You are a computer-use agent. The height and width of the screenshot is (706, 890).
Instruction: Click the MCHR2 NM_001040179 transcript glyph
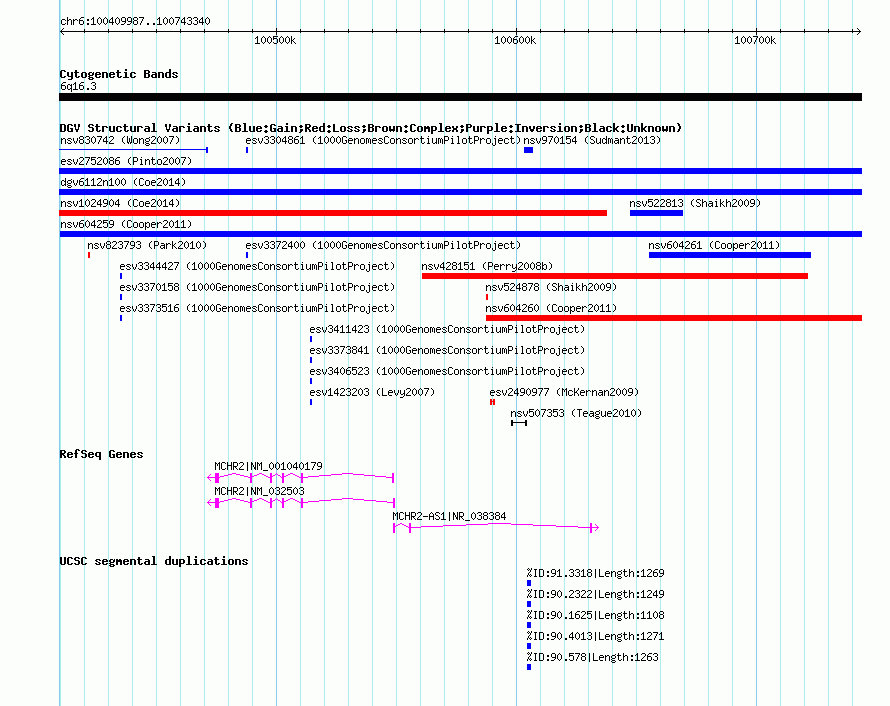point(301,478)
